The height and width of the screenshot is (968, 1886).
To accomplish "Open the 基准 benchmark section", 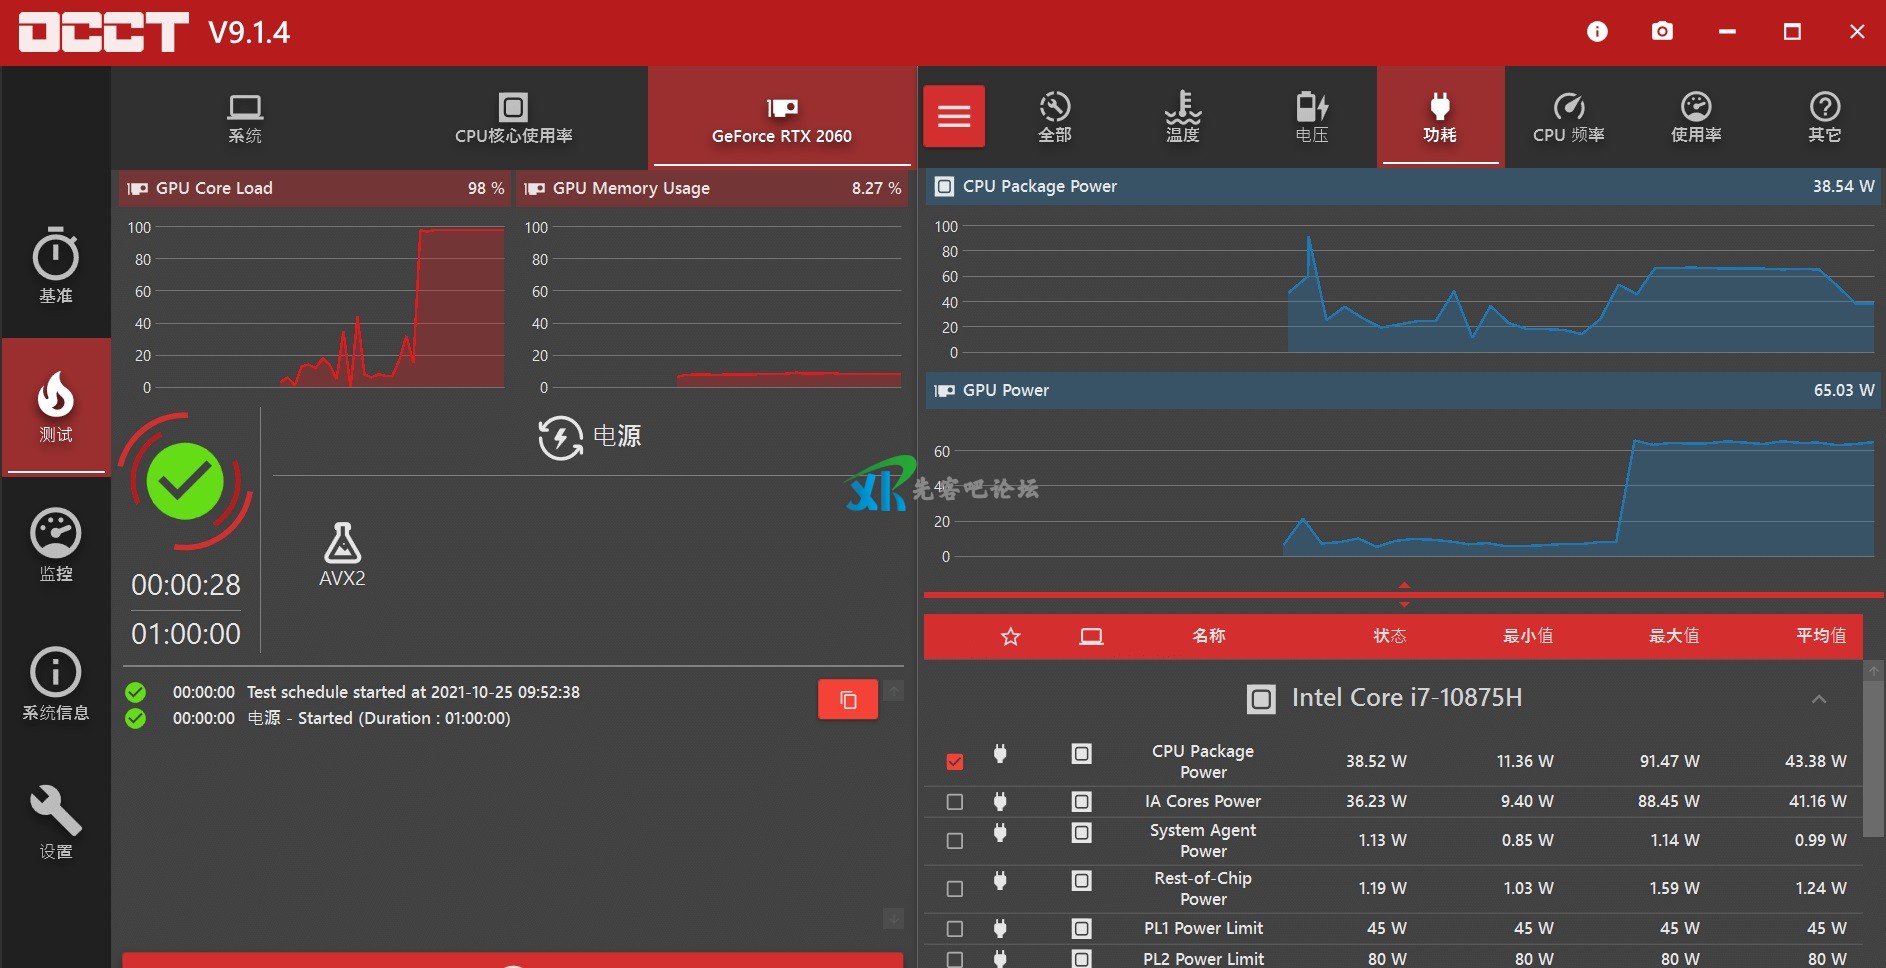I will point(56,266).
